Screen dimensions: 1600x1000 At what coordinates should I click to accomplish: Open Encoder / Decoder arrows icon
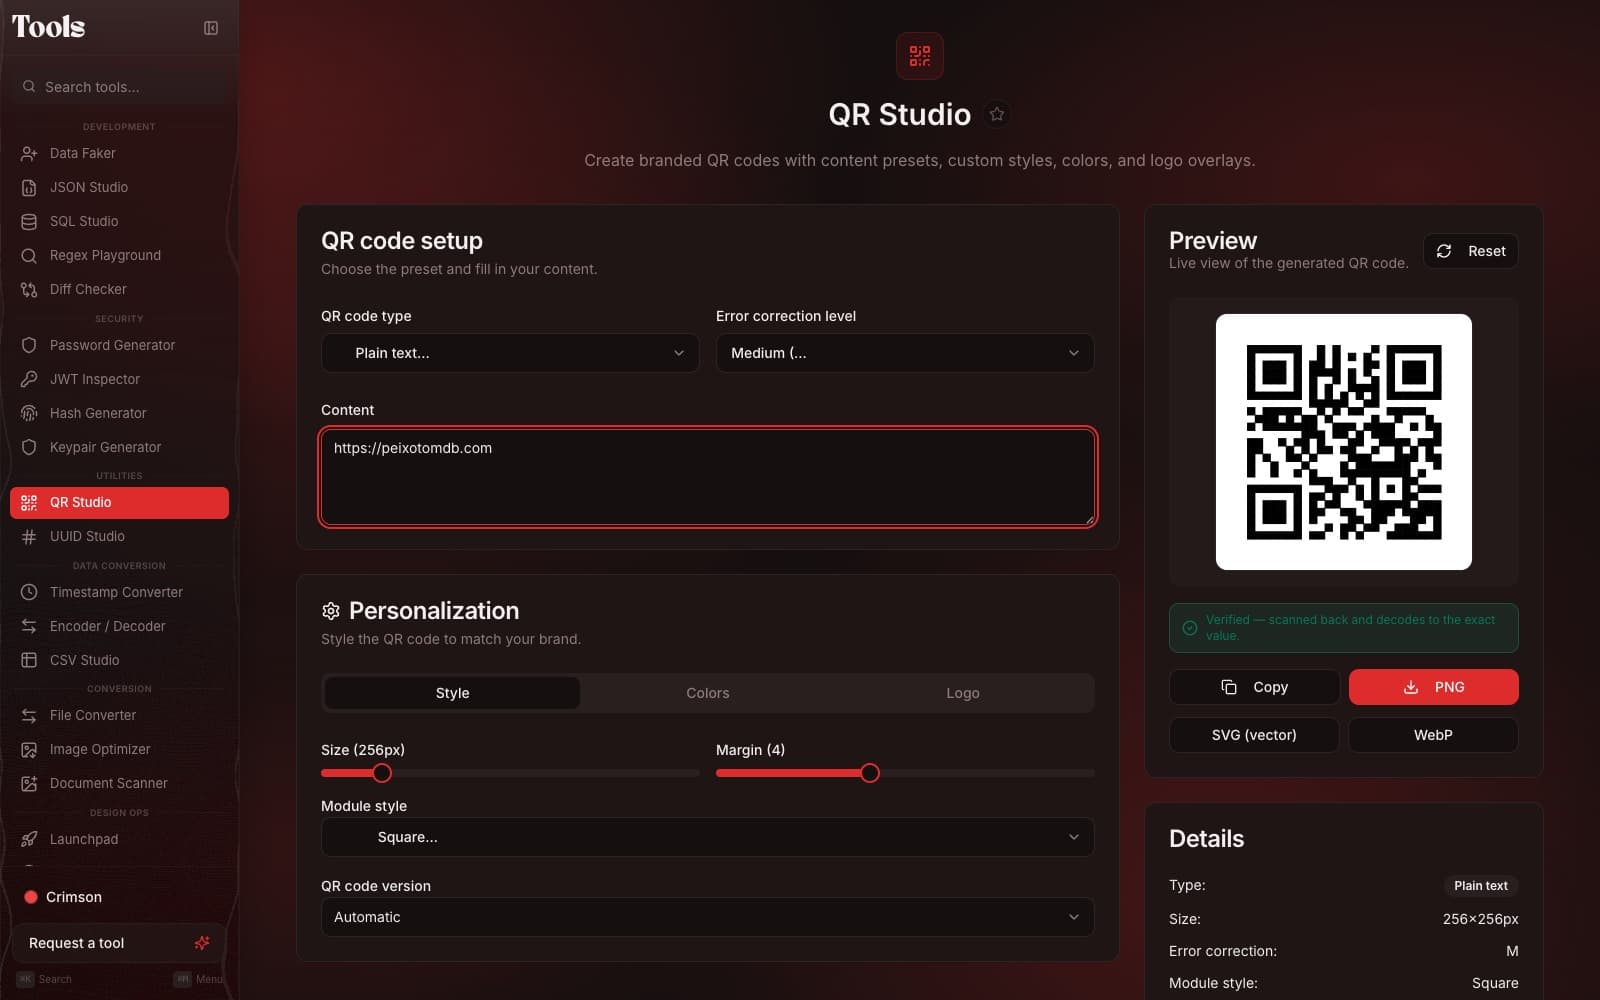click(29, 626)
